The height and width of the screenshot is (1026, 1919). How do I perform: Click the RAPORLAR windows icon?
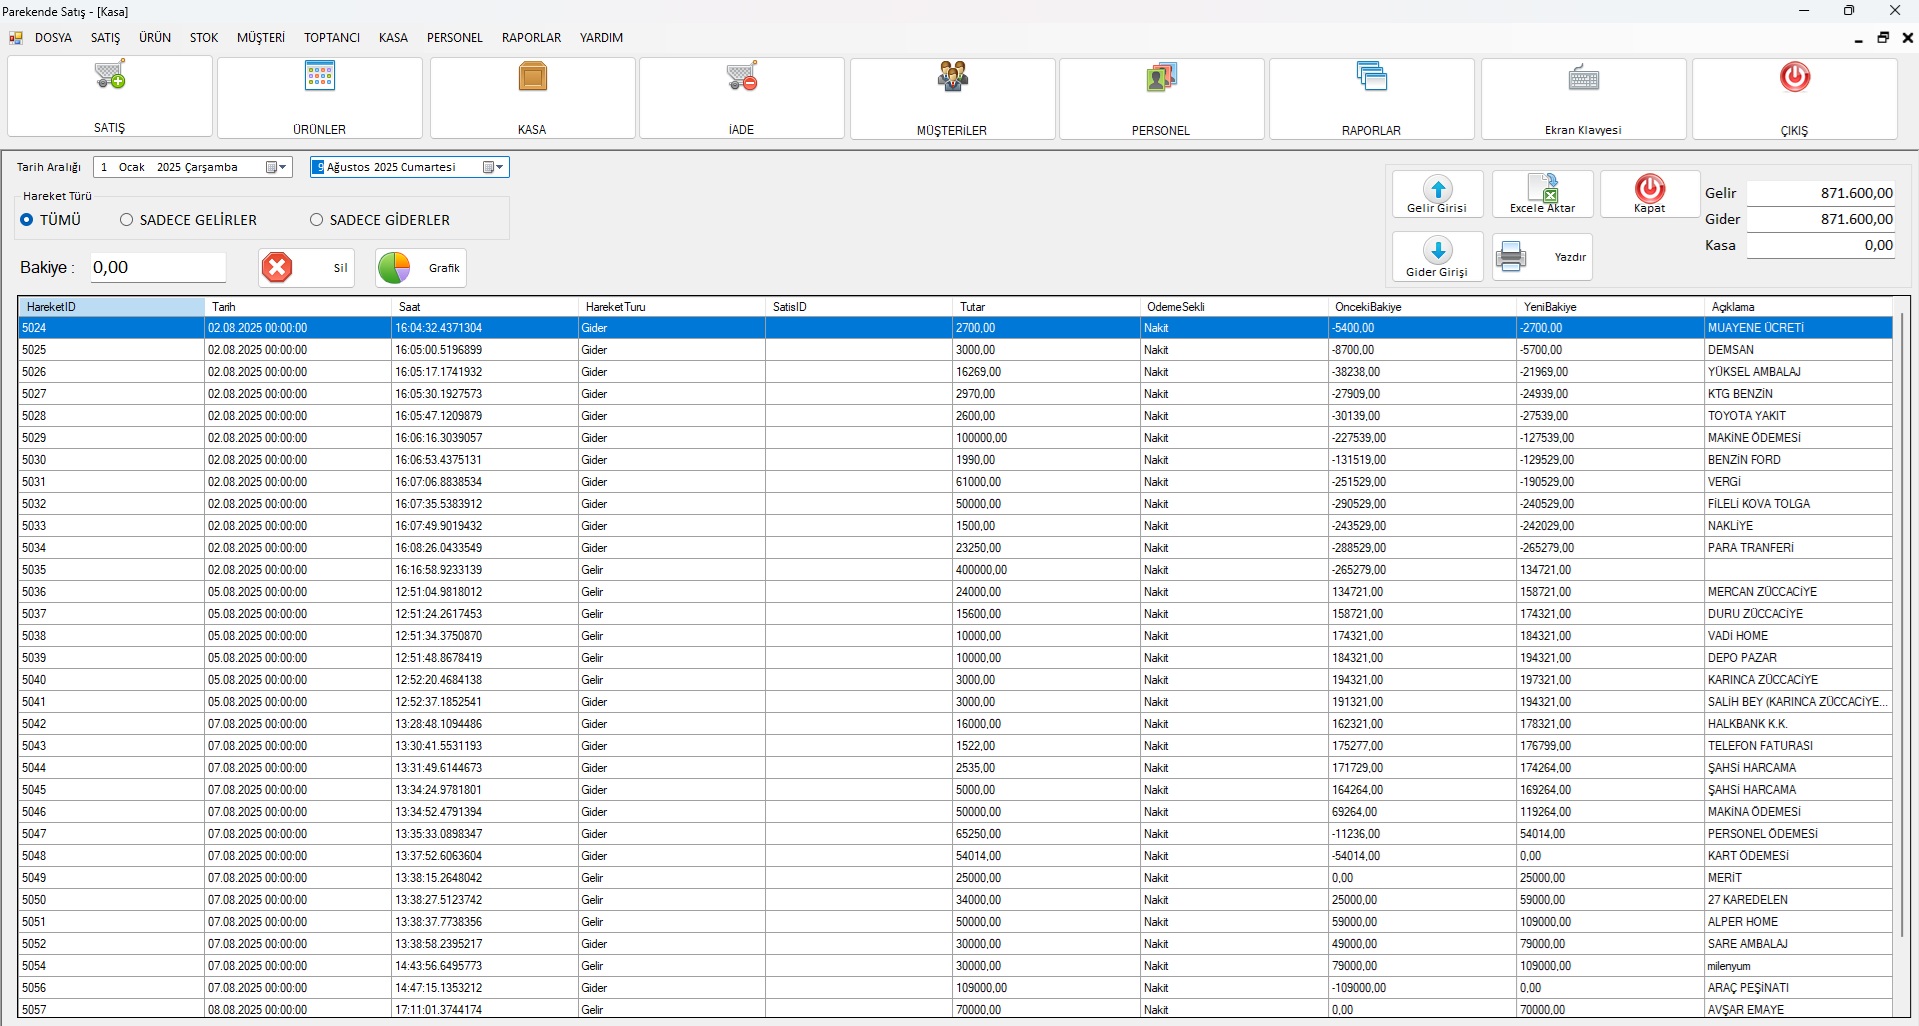click(1371, 77)
